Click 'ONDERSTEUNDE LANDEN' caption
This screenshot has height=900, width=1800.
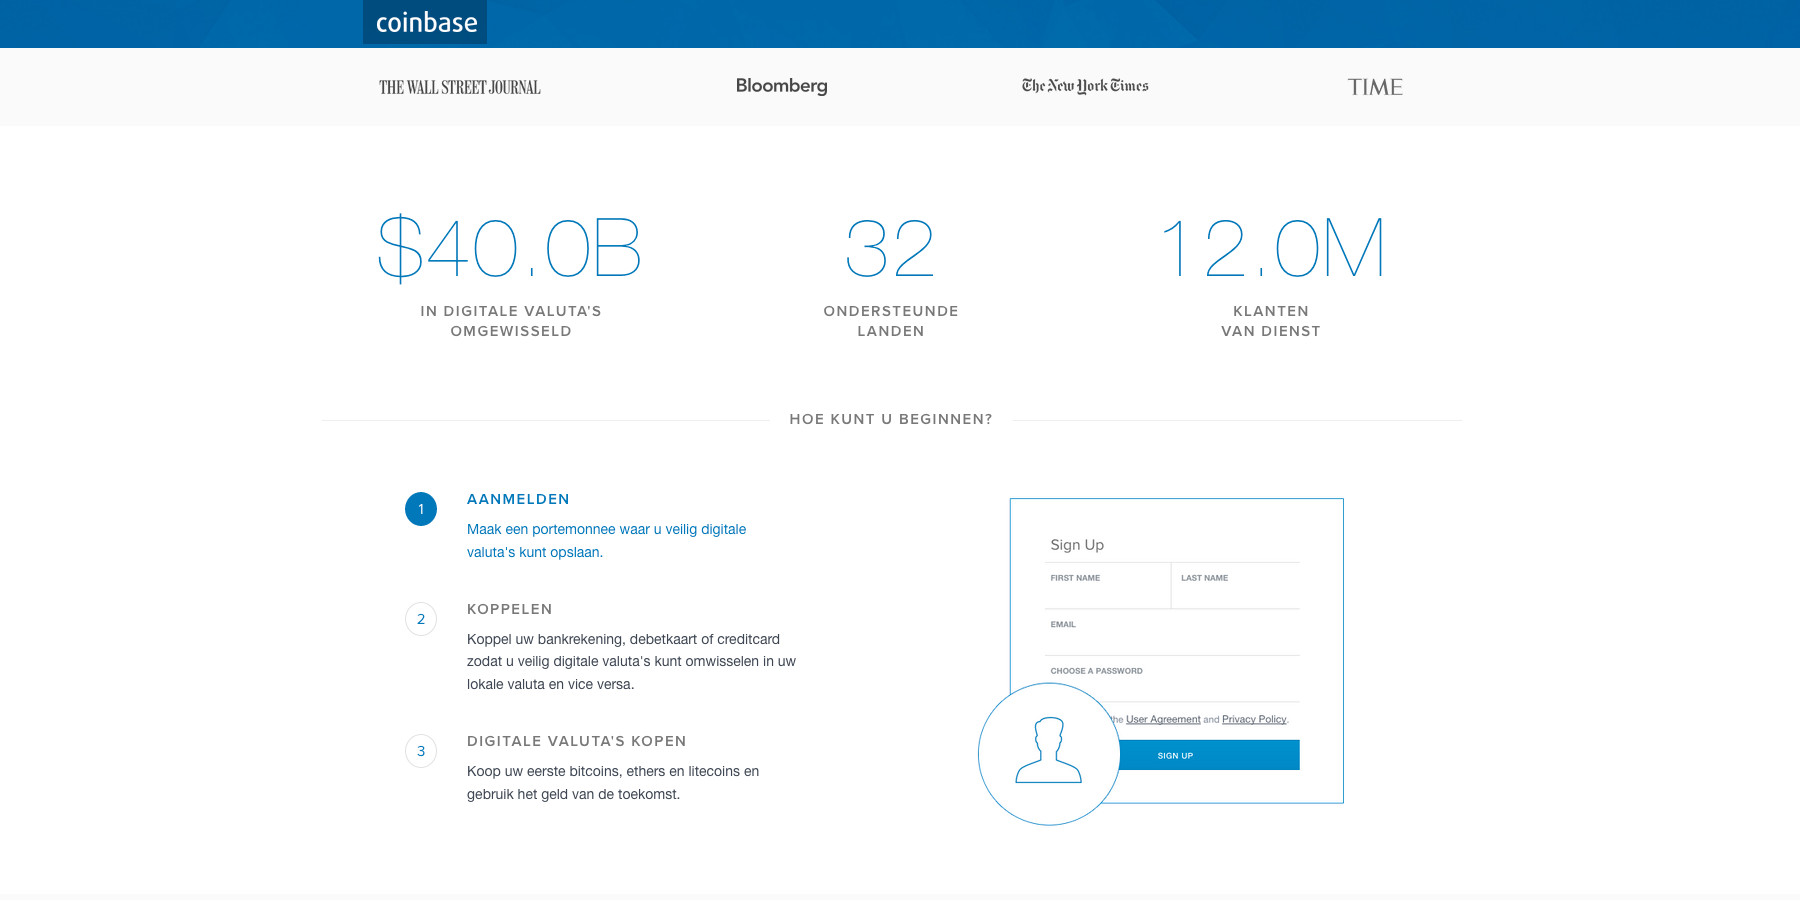click(891, 321)
